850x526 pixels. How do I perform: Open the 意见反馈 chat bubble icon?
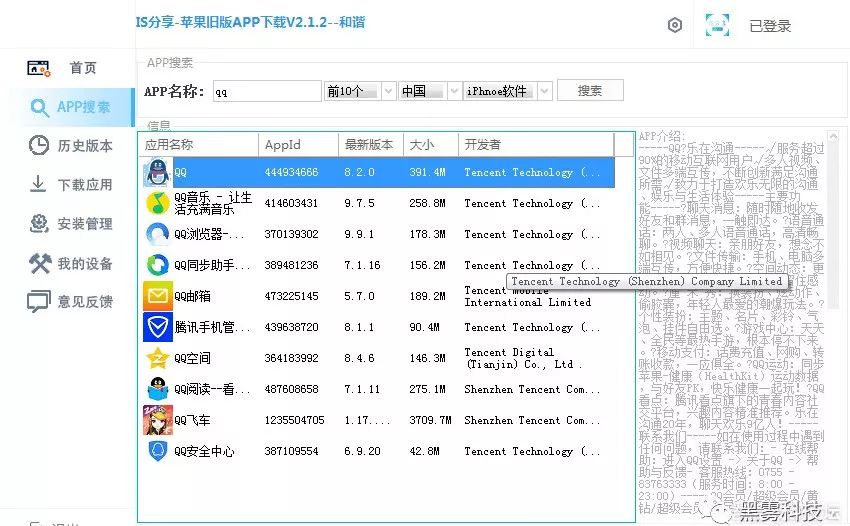click(38, 301)
